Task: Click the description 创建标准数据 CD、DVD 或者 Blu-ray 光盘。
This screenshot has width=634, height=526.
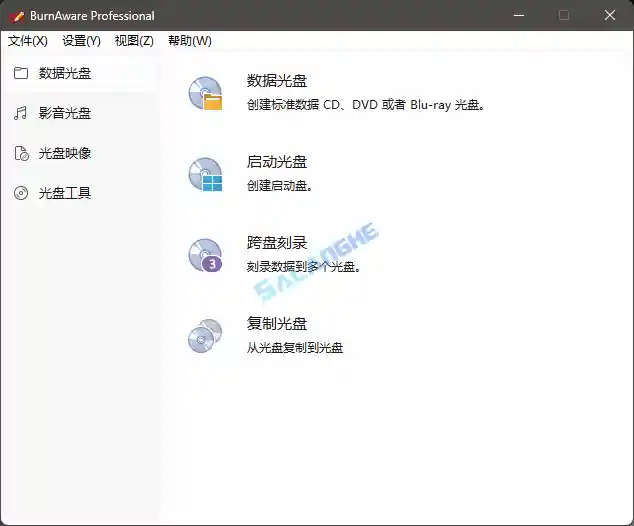Action: (366, 105)
